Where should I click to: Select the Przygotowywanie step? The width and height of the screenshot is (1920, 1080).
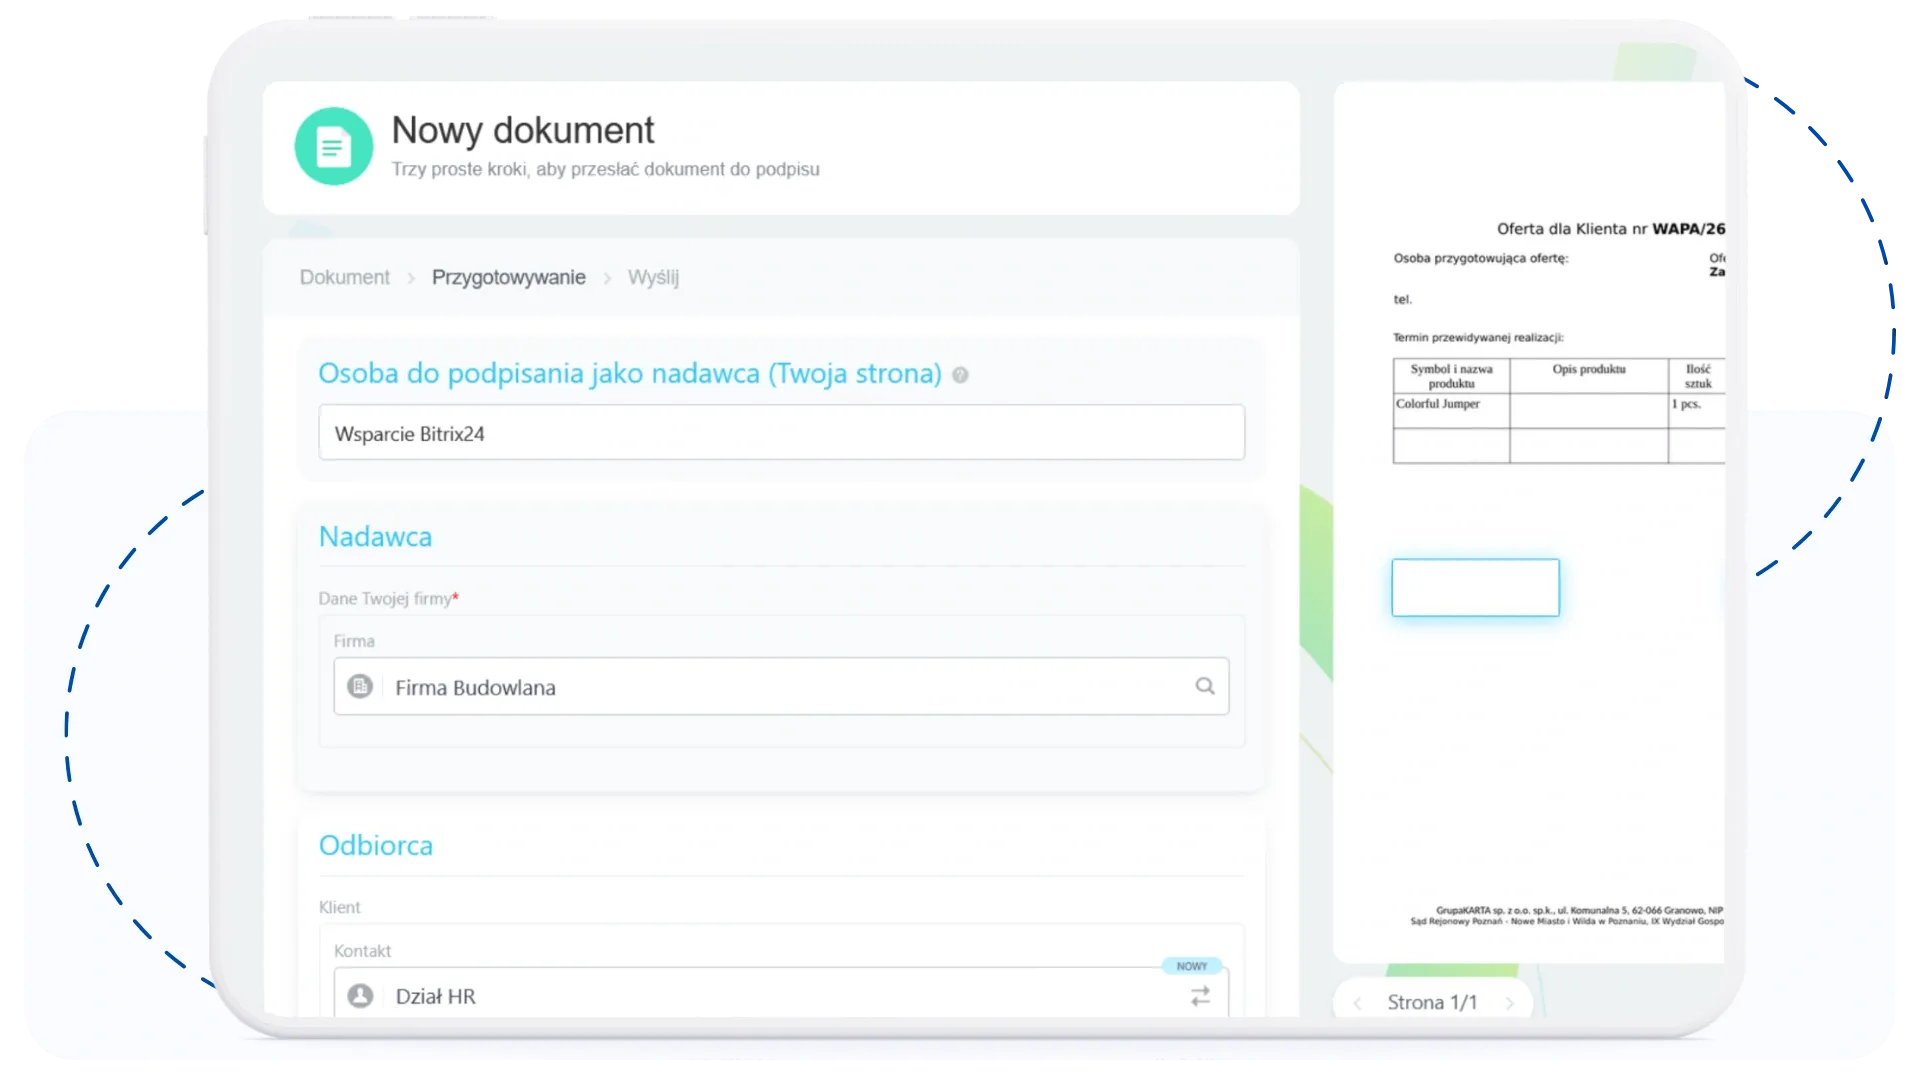(508, 278)
